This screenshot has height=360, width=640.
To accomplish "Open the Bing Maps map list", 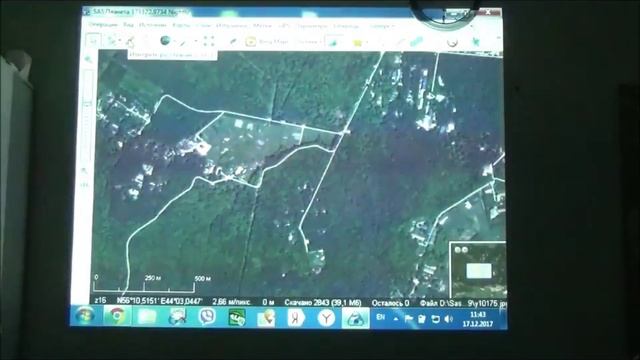I will (x=273, y=42).
